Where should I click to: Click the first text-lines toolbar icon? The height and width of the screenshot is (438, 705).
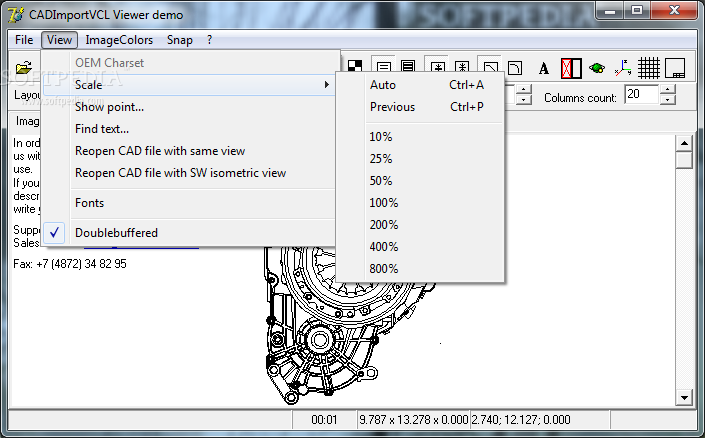point(384,66)
